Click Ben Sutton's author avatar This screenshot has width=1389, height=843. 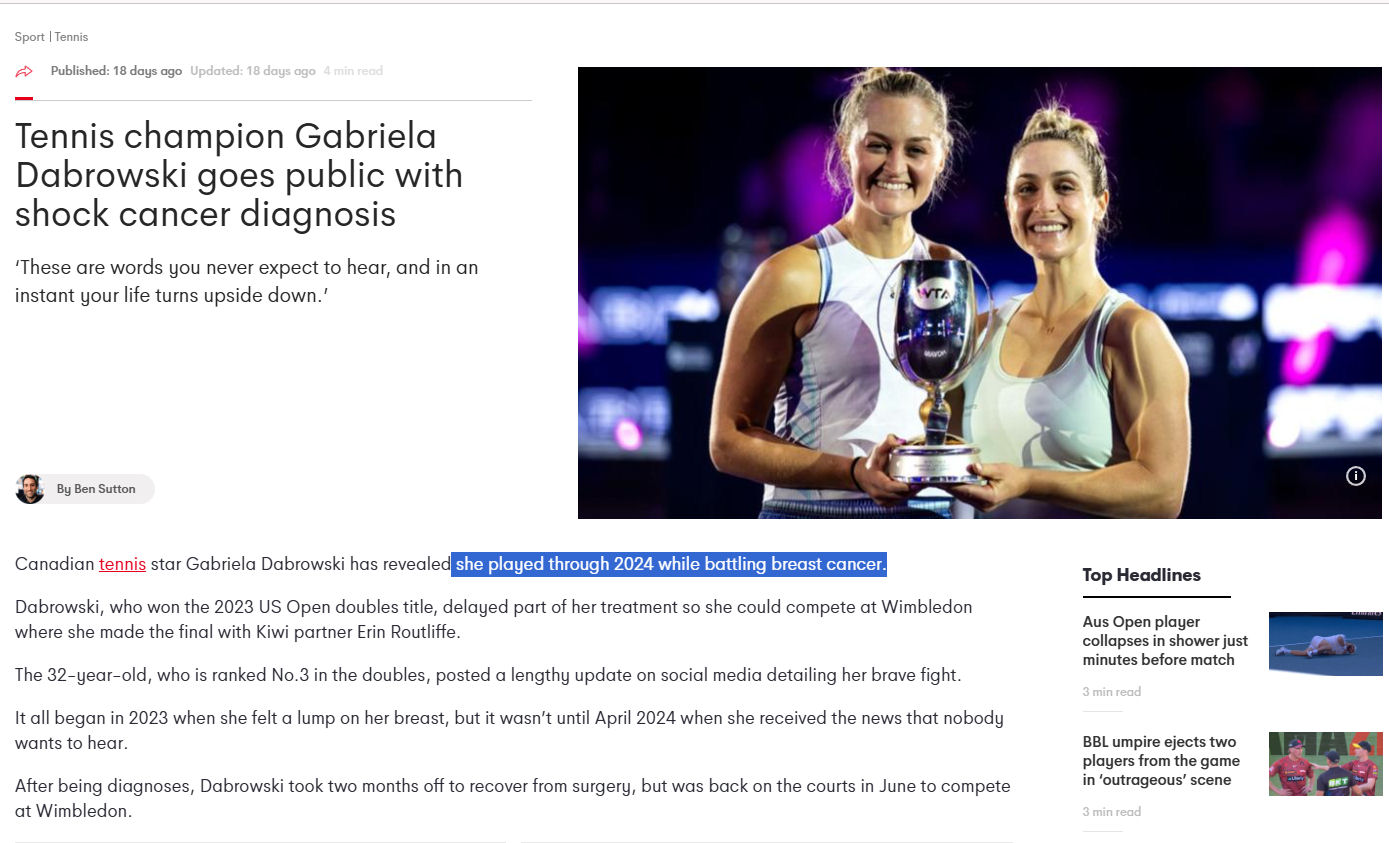(x=30, y=489)
